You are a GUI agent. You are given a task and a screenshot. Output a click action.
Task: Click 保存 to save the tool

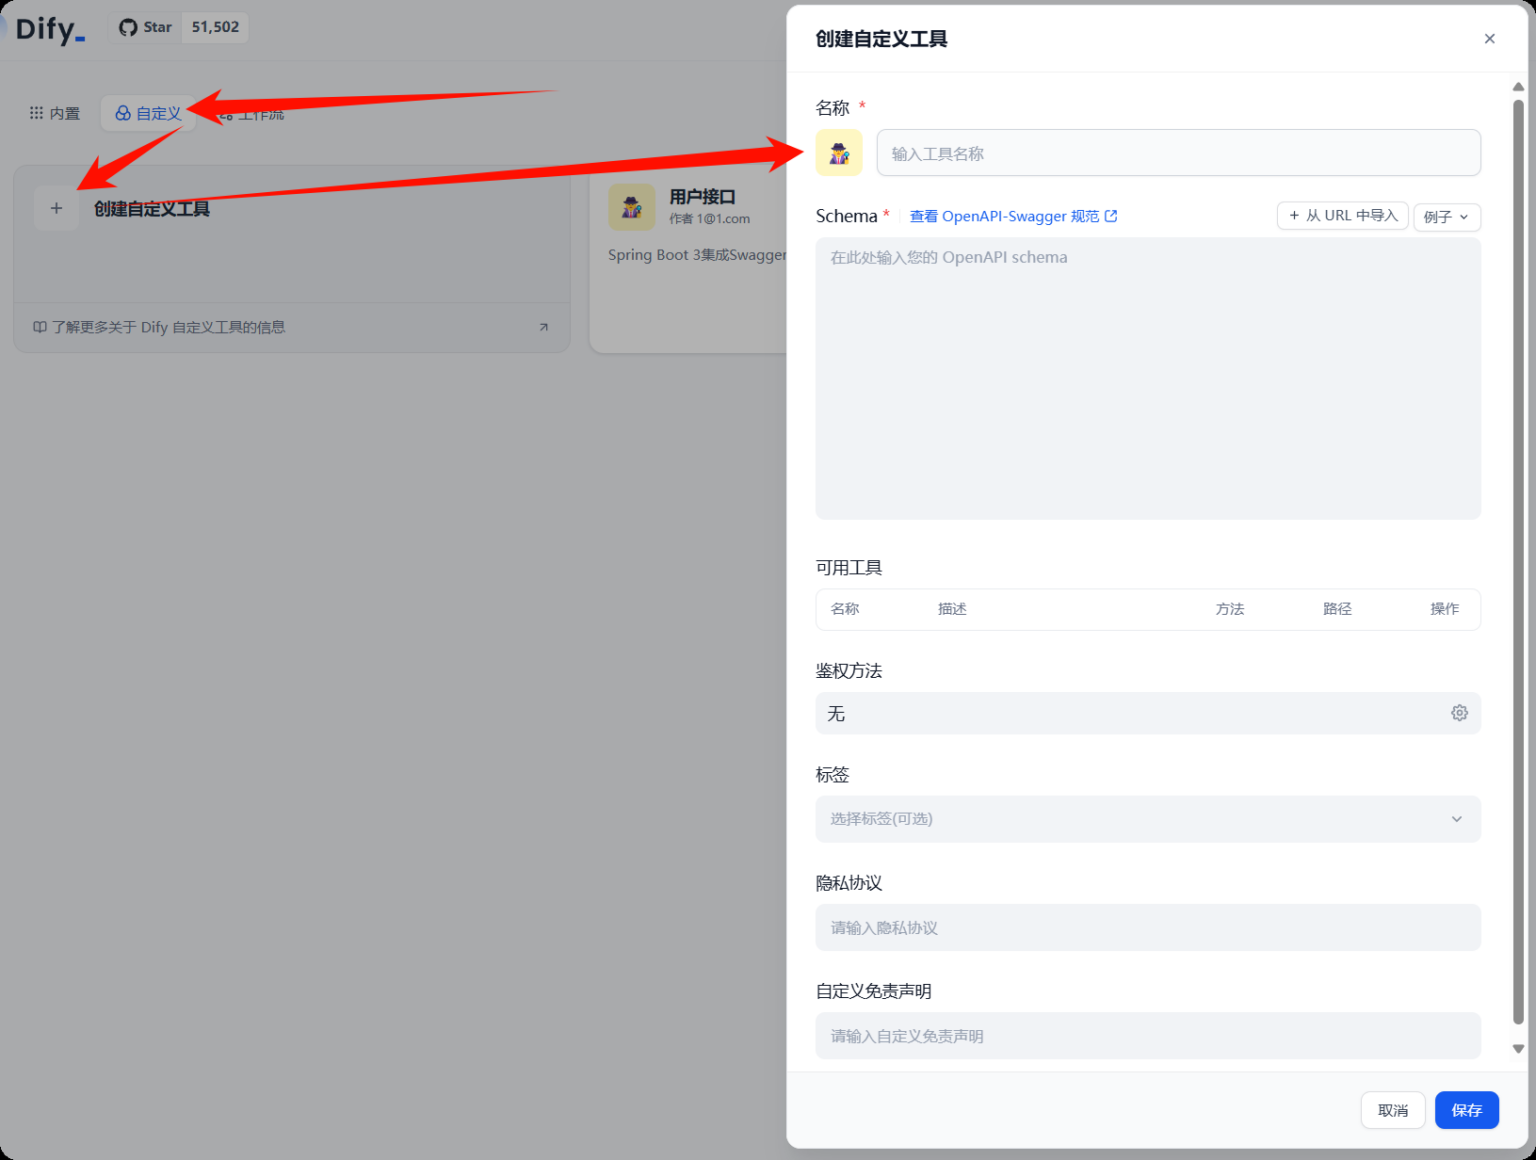1466,1110
